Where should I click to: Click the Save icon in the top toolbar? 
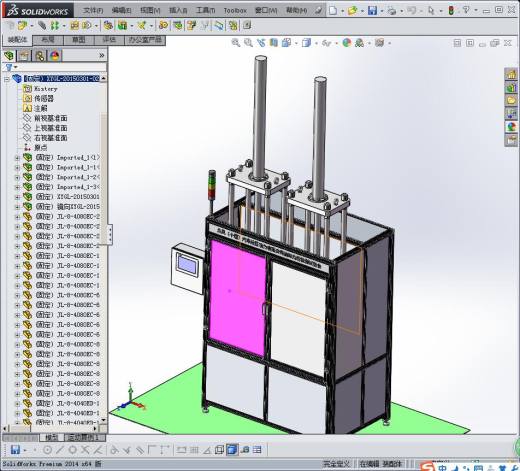pyautogui.click(x=372, y=11)
